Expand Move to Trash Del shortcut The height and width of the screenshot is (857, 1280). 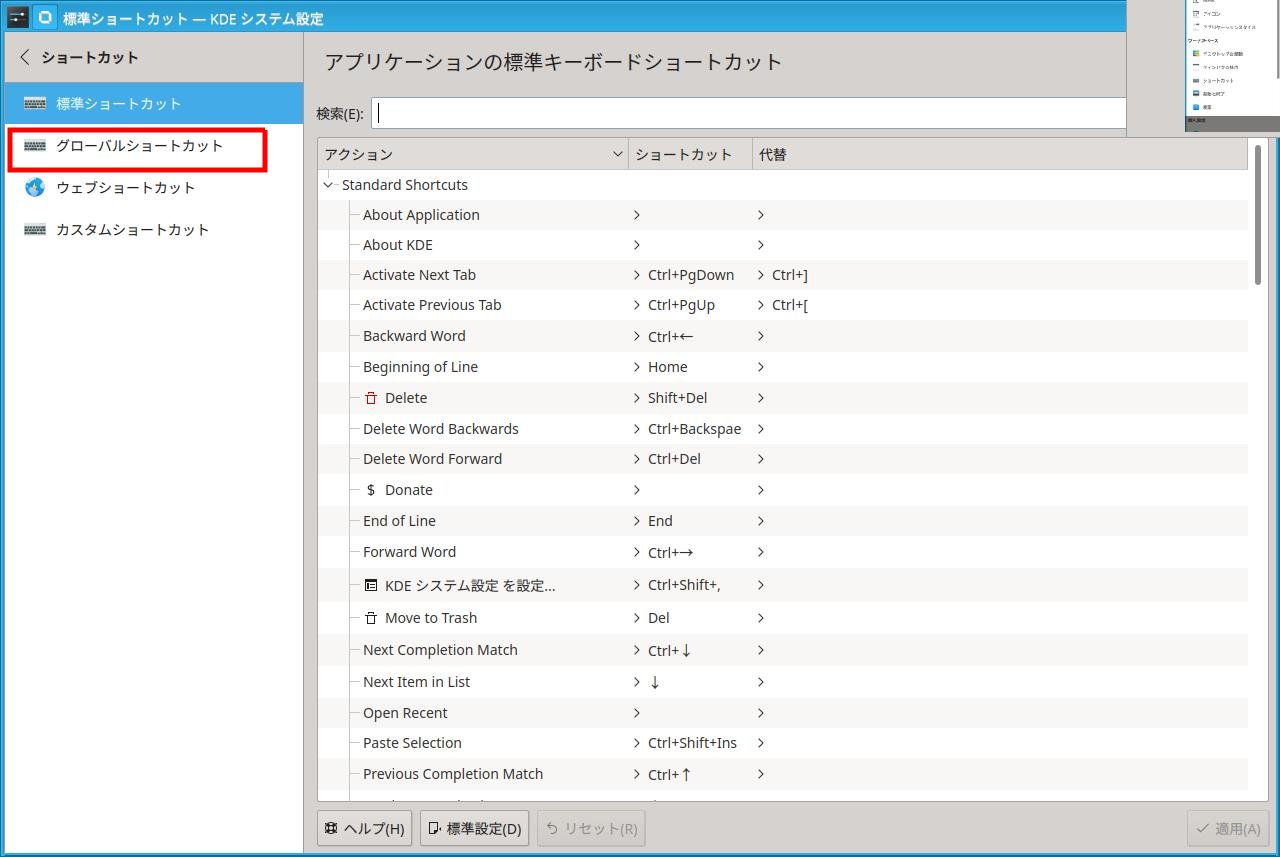637,618
